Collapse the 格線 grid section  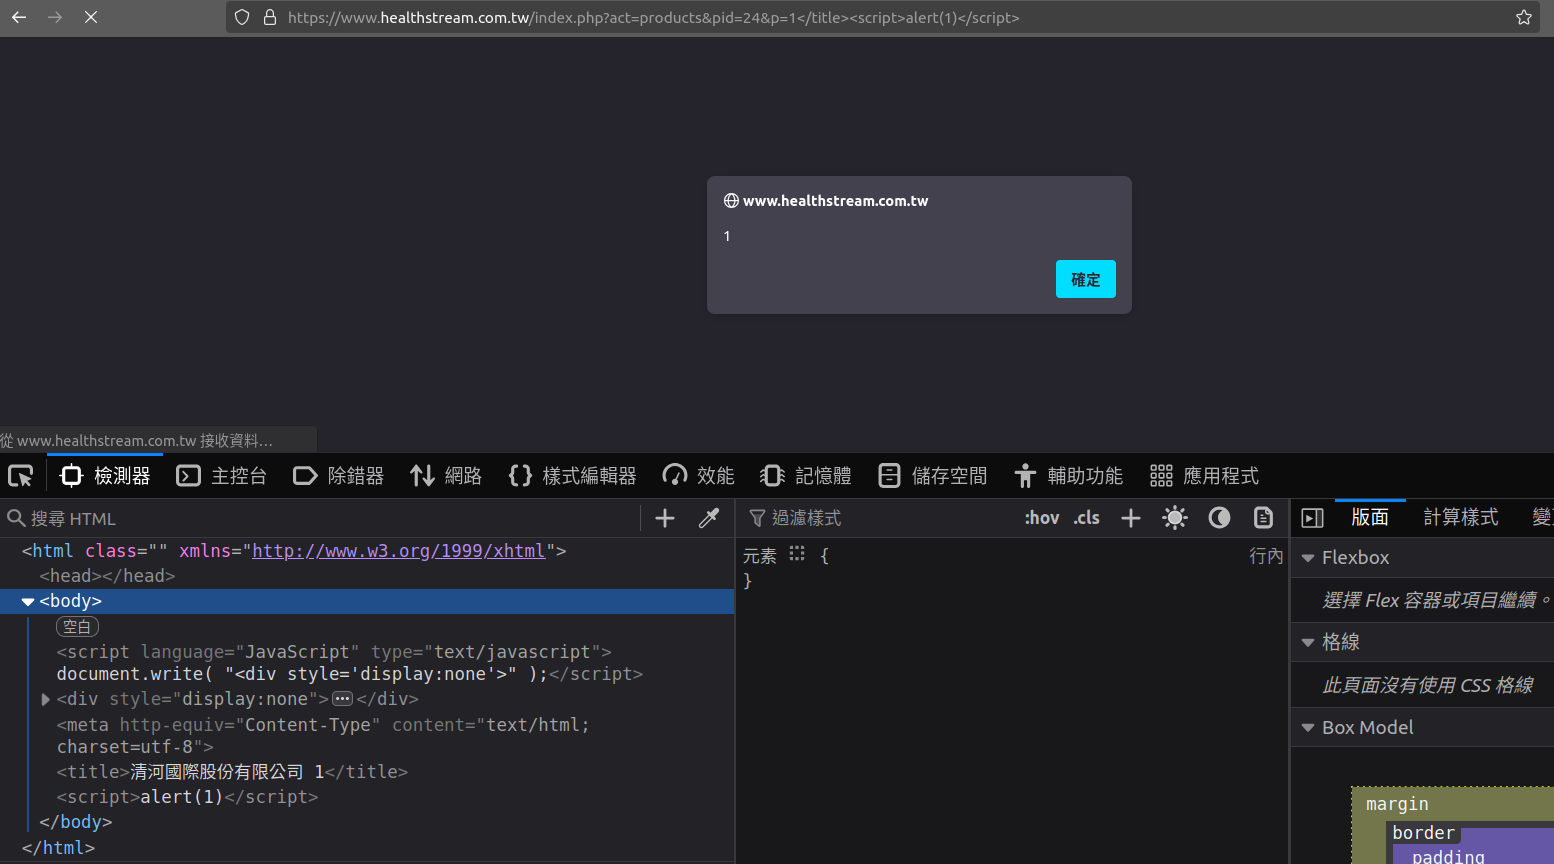(x=1308, y=642)
